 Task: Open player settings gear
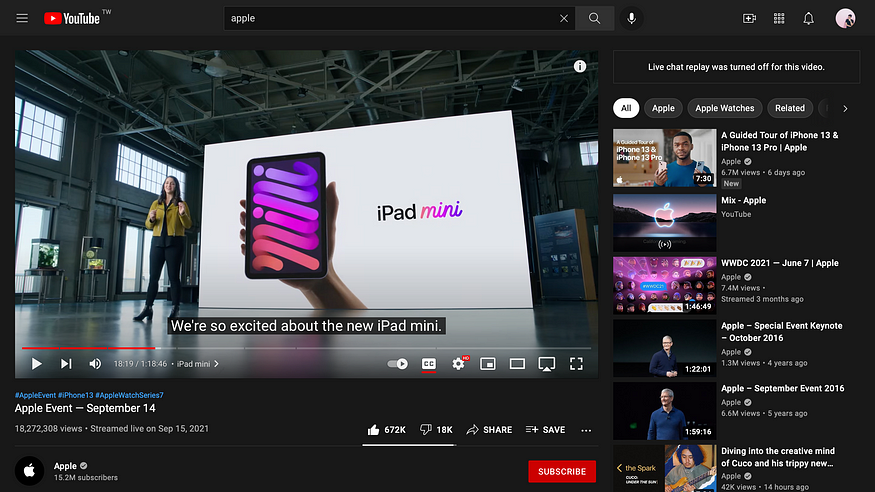459,364
